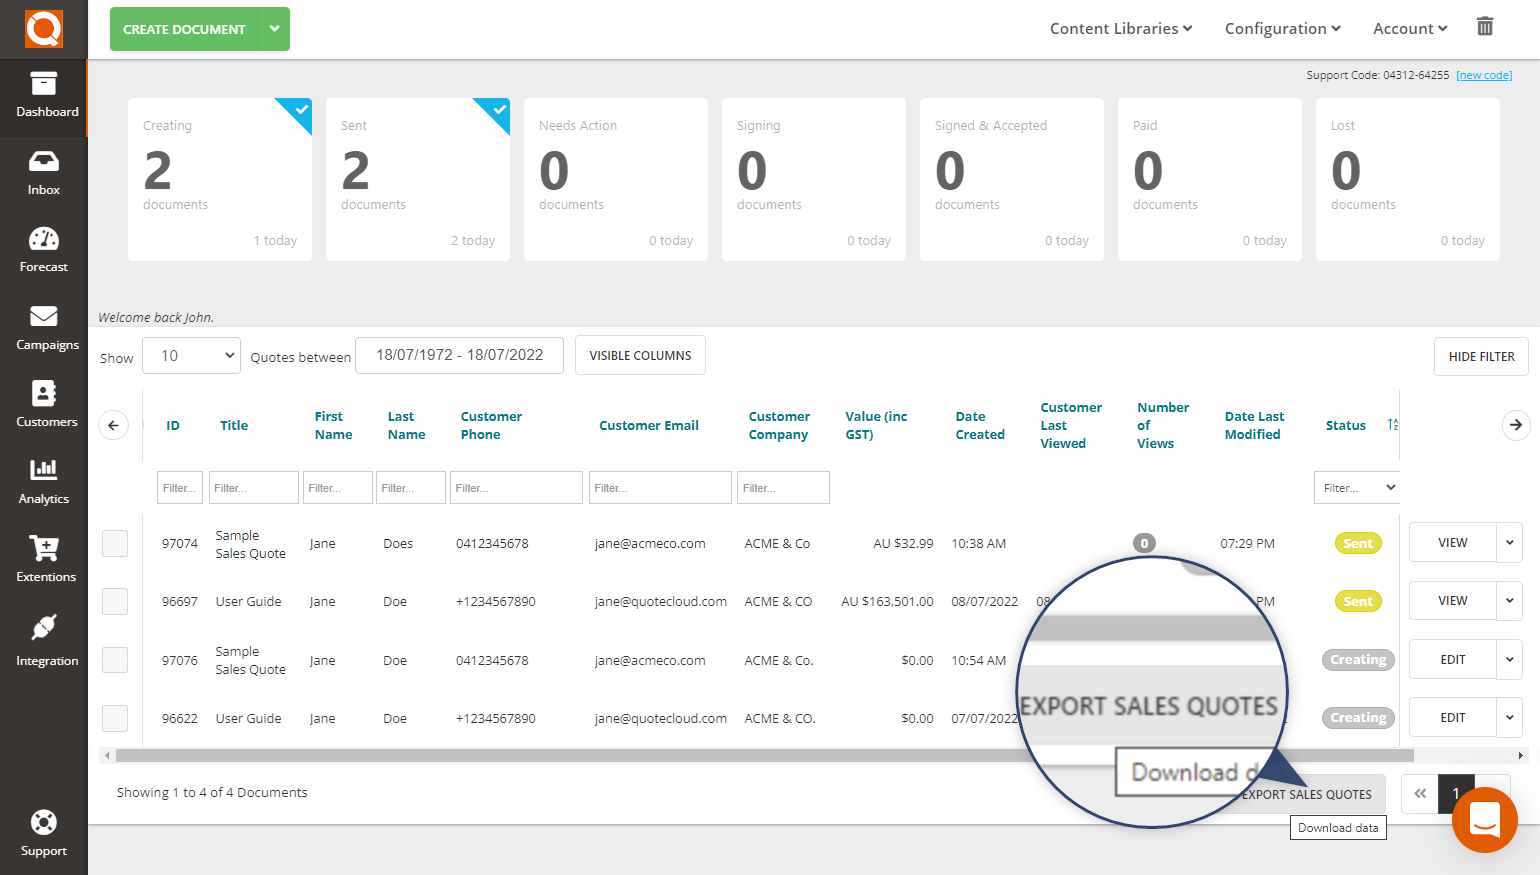Open the Account menu

pos(1409,28)
